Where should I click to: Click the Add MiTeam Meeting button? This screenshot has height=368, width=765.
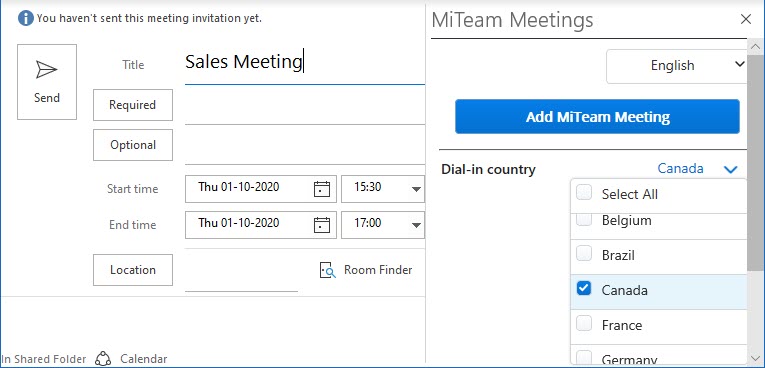pyautogui.click(x=597, y=117)
